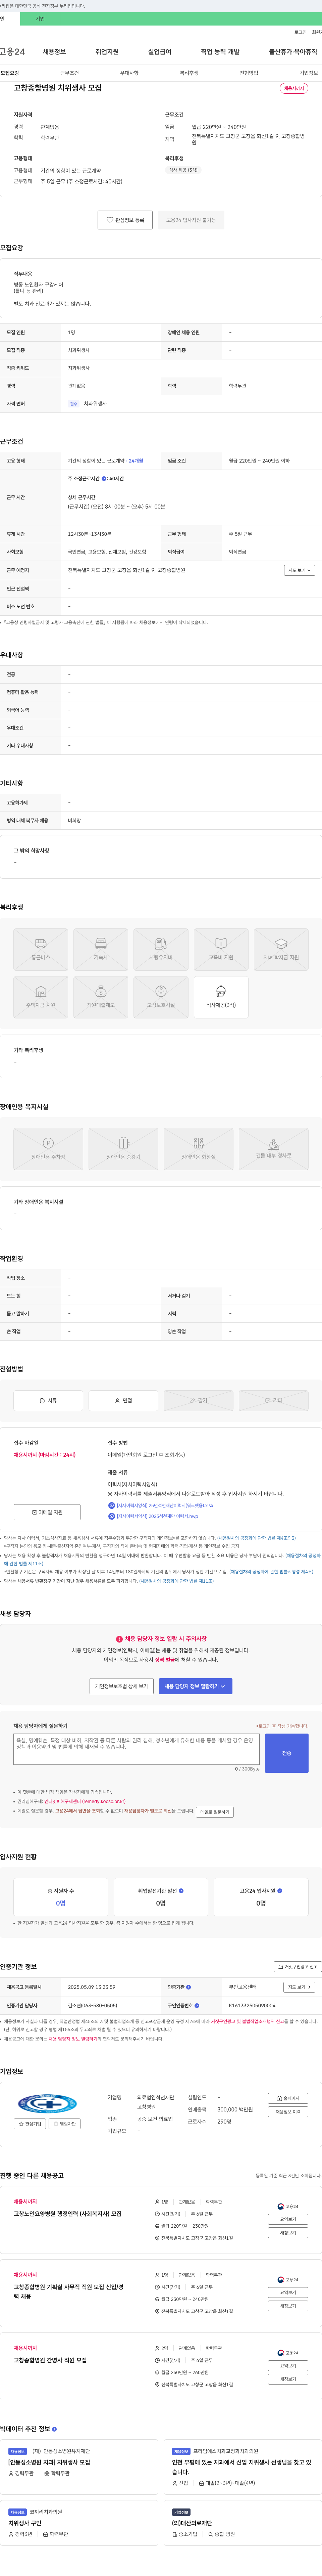Viewport: 322px width, 2576px height.
Task: Switch to the 기업정보 tab
Action: click(x=309, y=73)
